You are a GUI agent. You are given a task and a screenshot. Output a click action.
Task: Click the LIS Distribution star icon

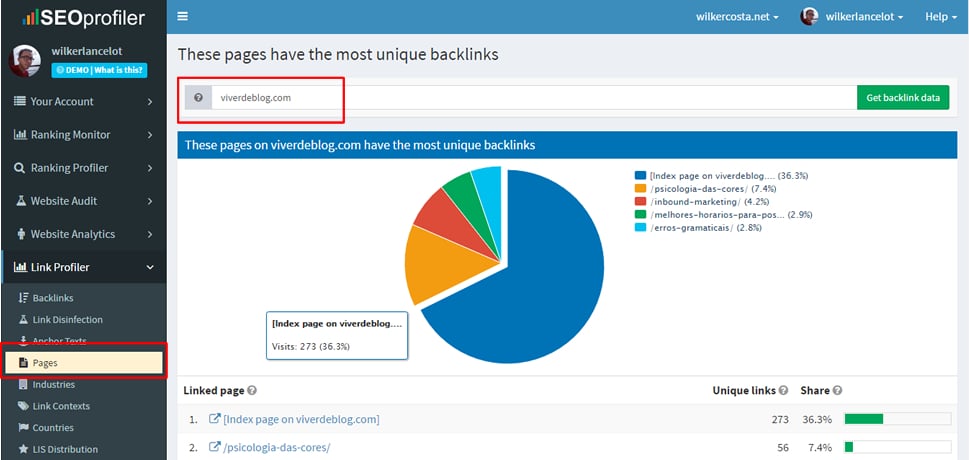23,449
